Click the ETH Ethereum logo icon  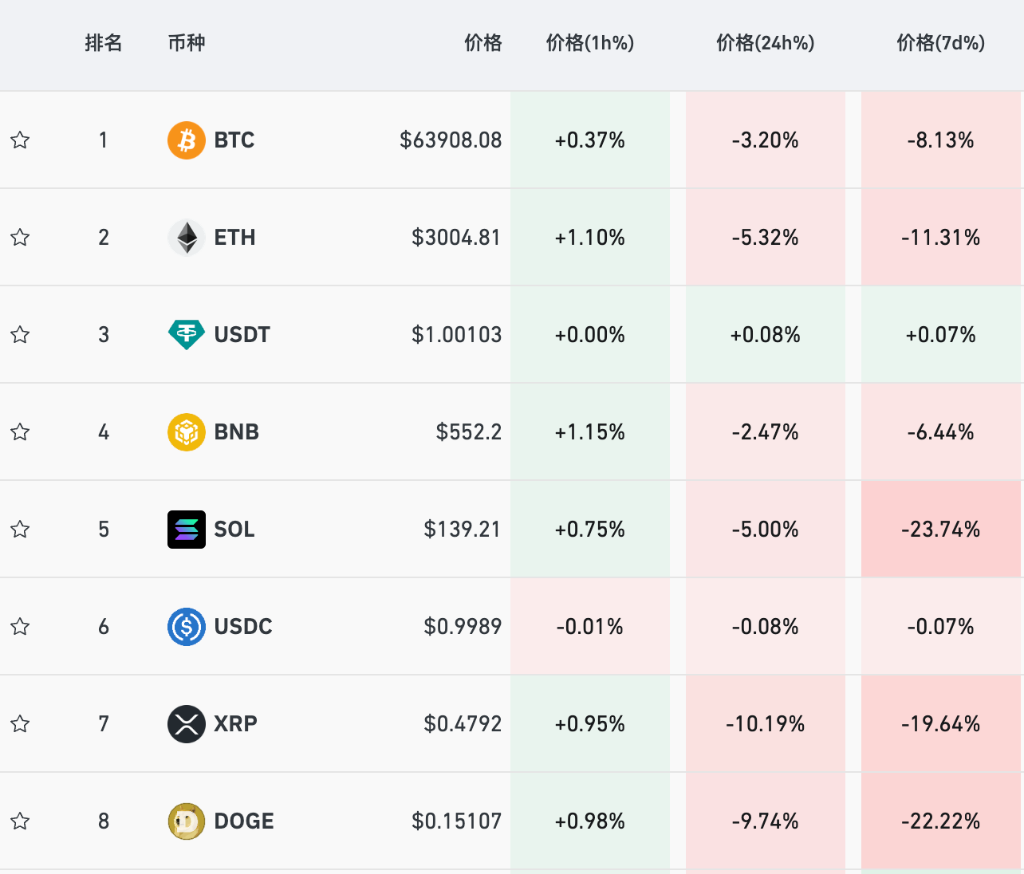(185, 237)
